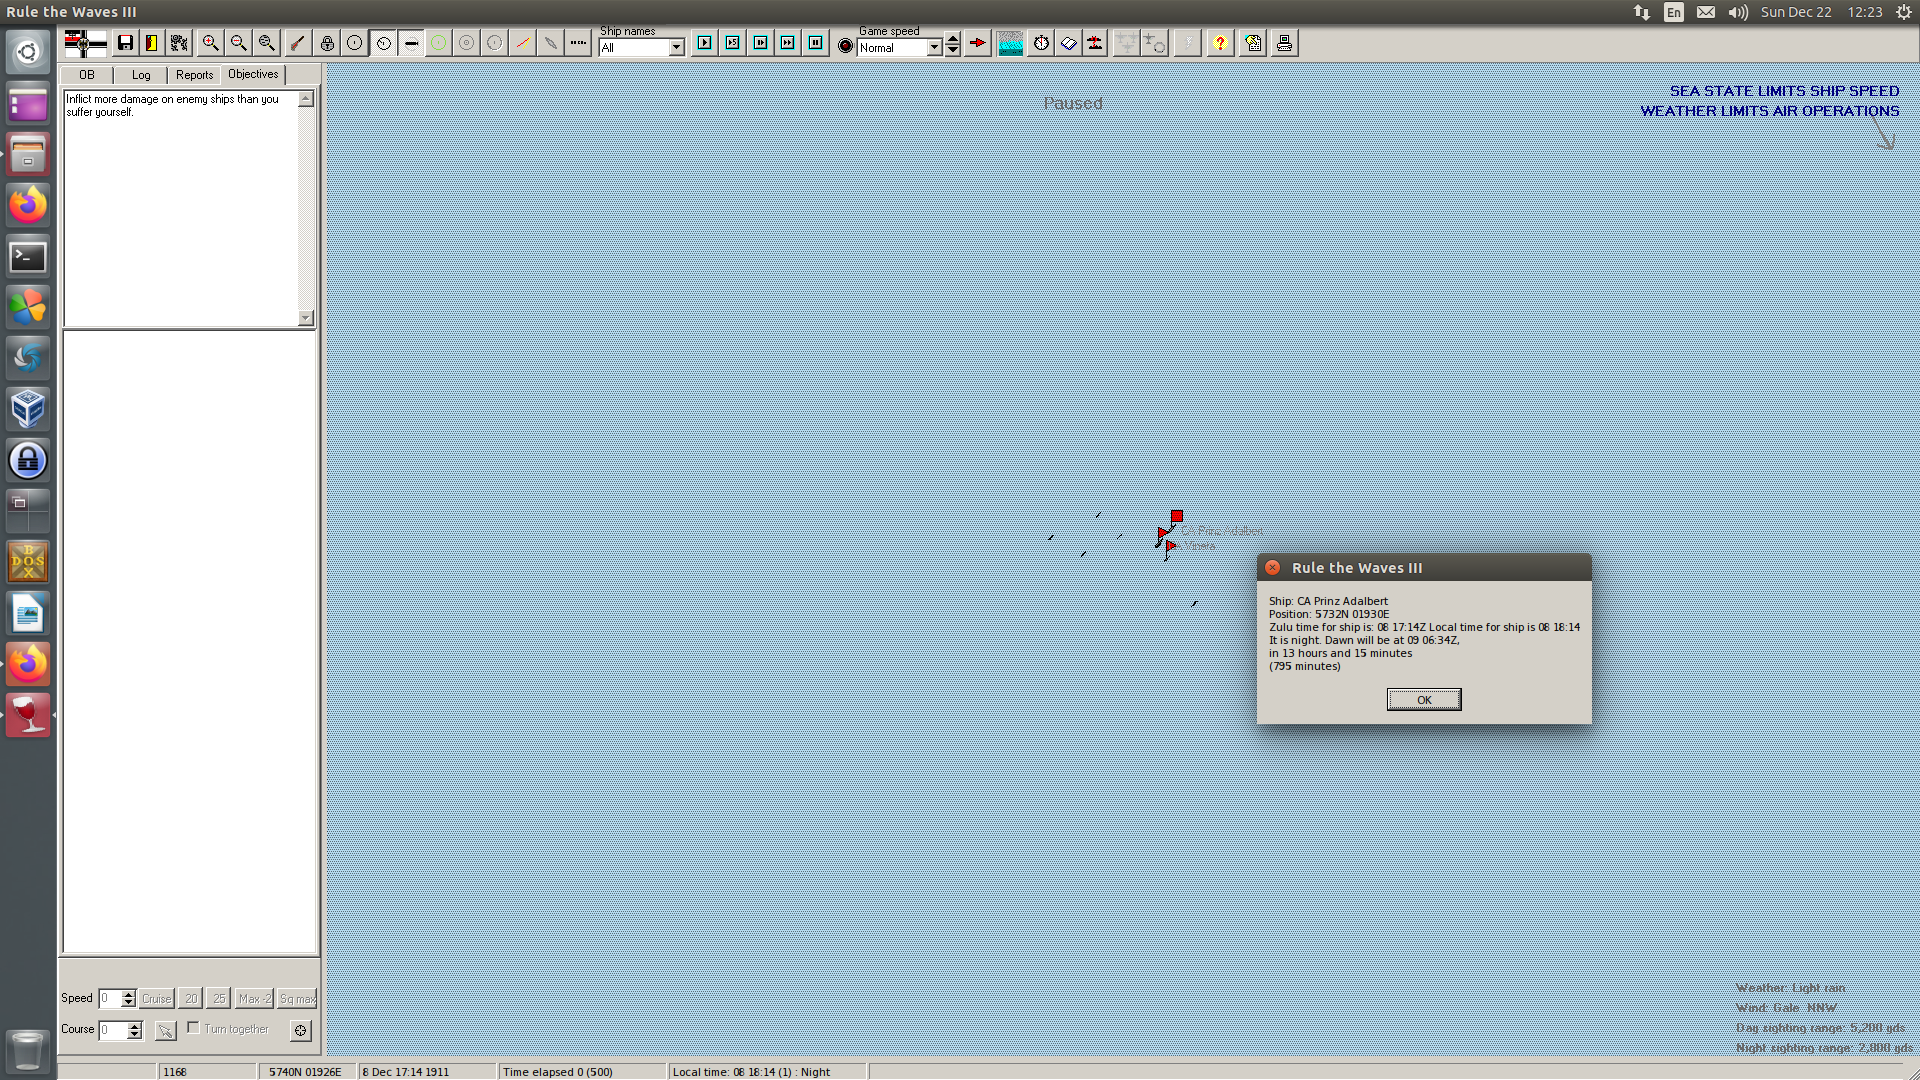The image size is (1920, 1080).
Task: Pause the game with the pause button
Action: point(816,43)
